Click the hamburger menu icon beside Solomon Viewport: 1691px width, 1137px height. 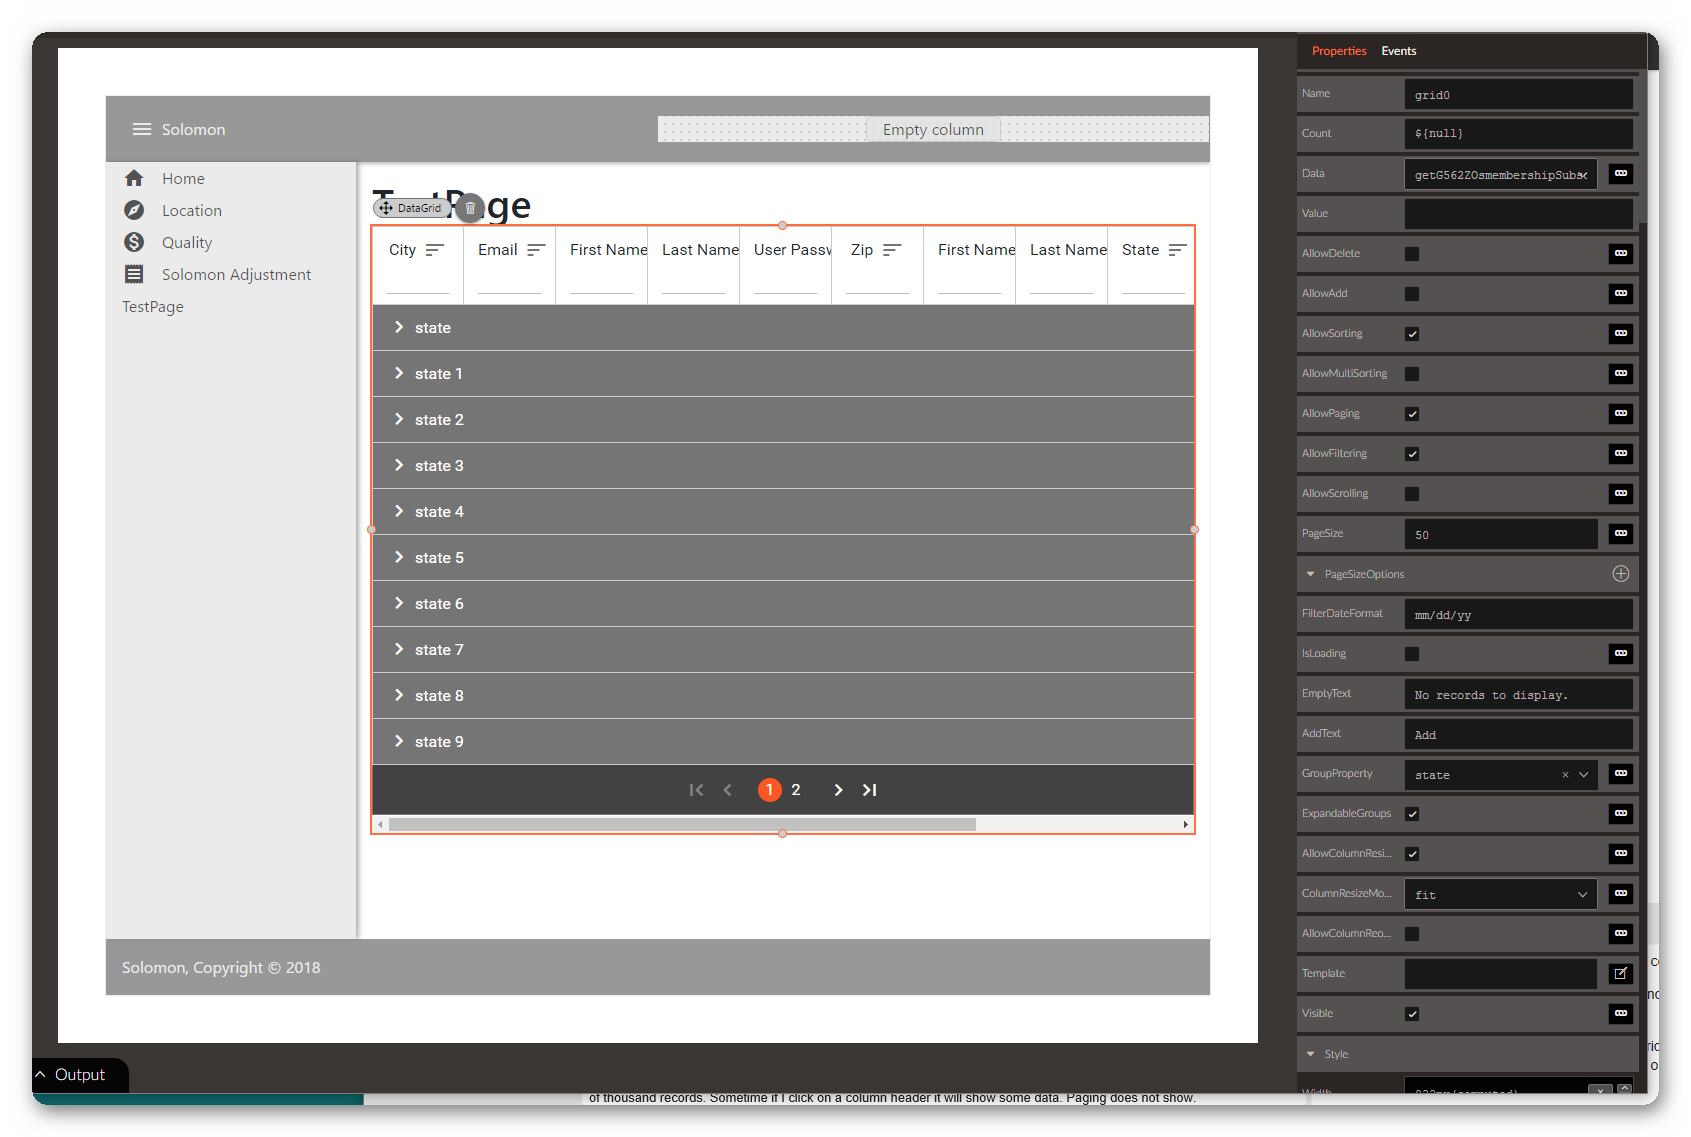click(x=142, y=130)
